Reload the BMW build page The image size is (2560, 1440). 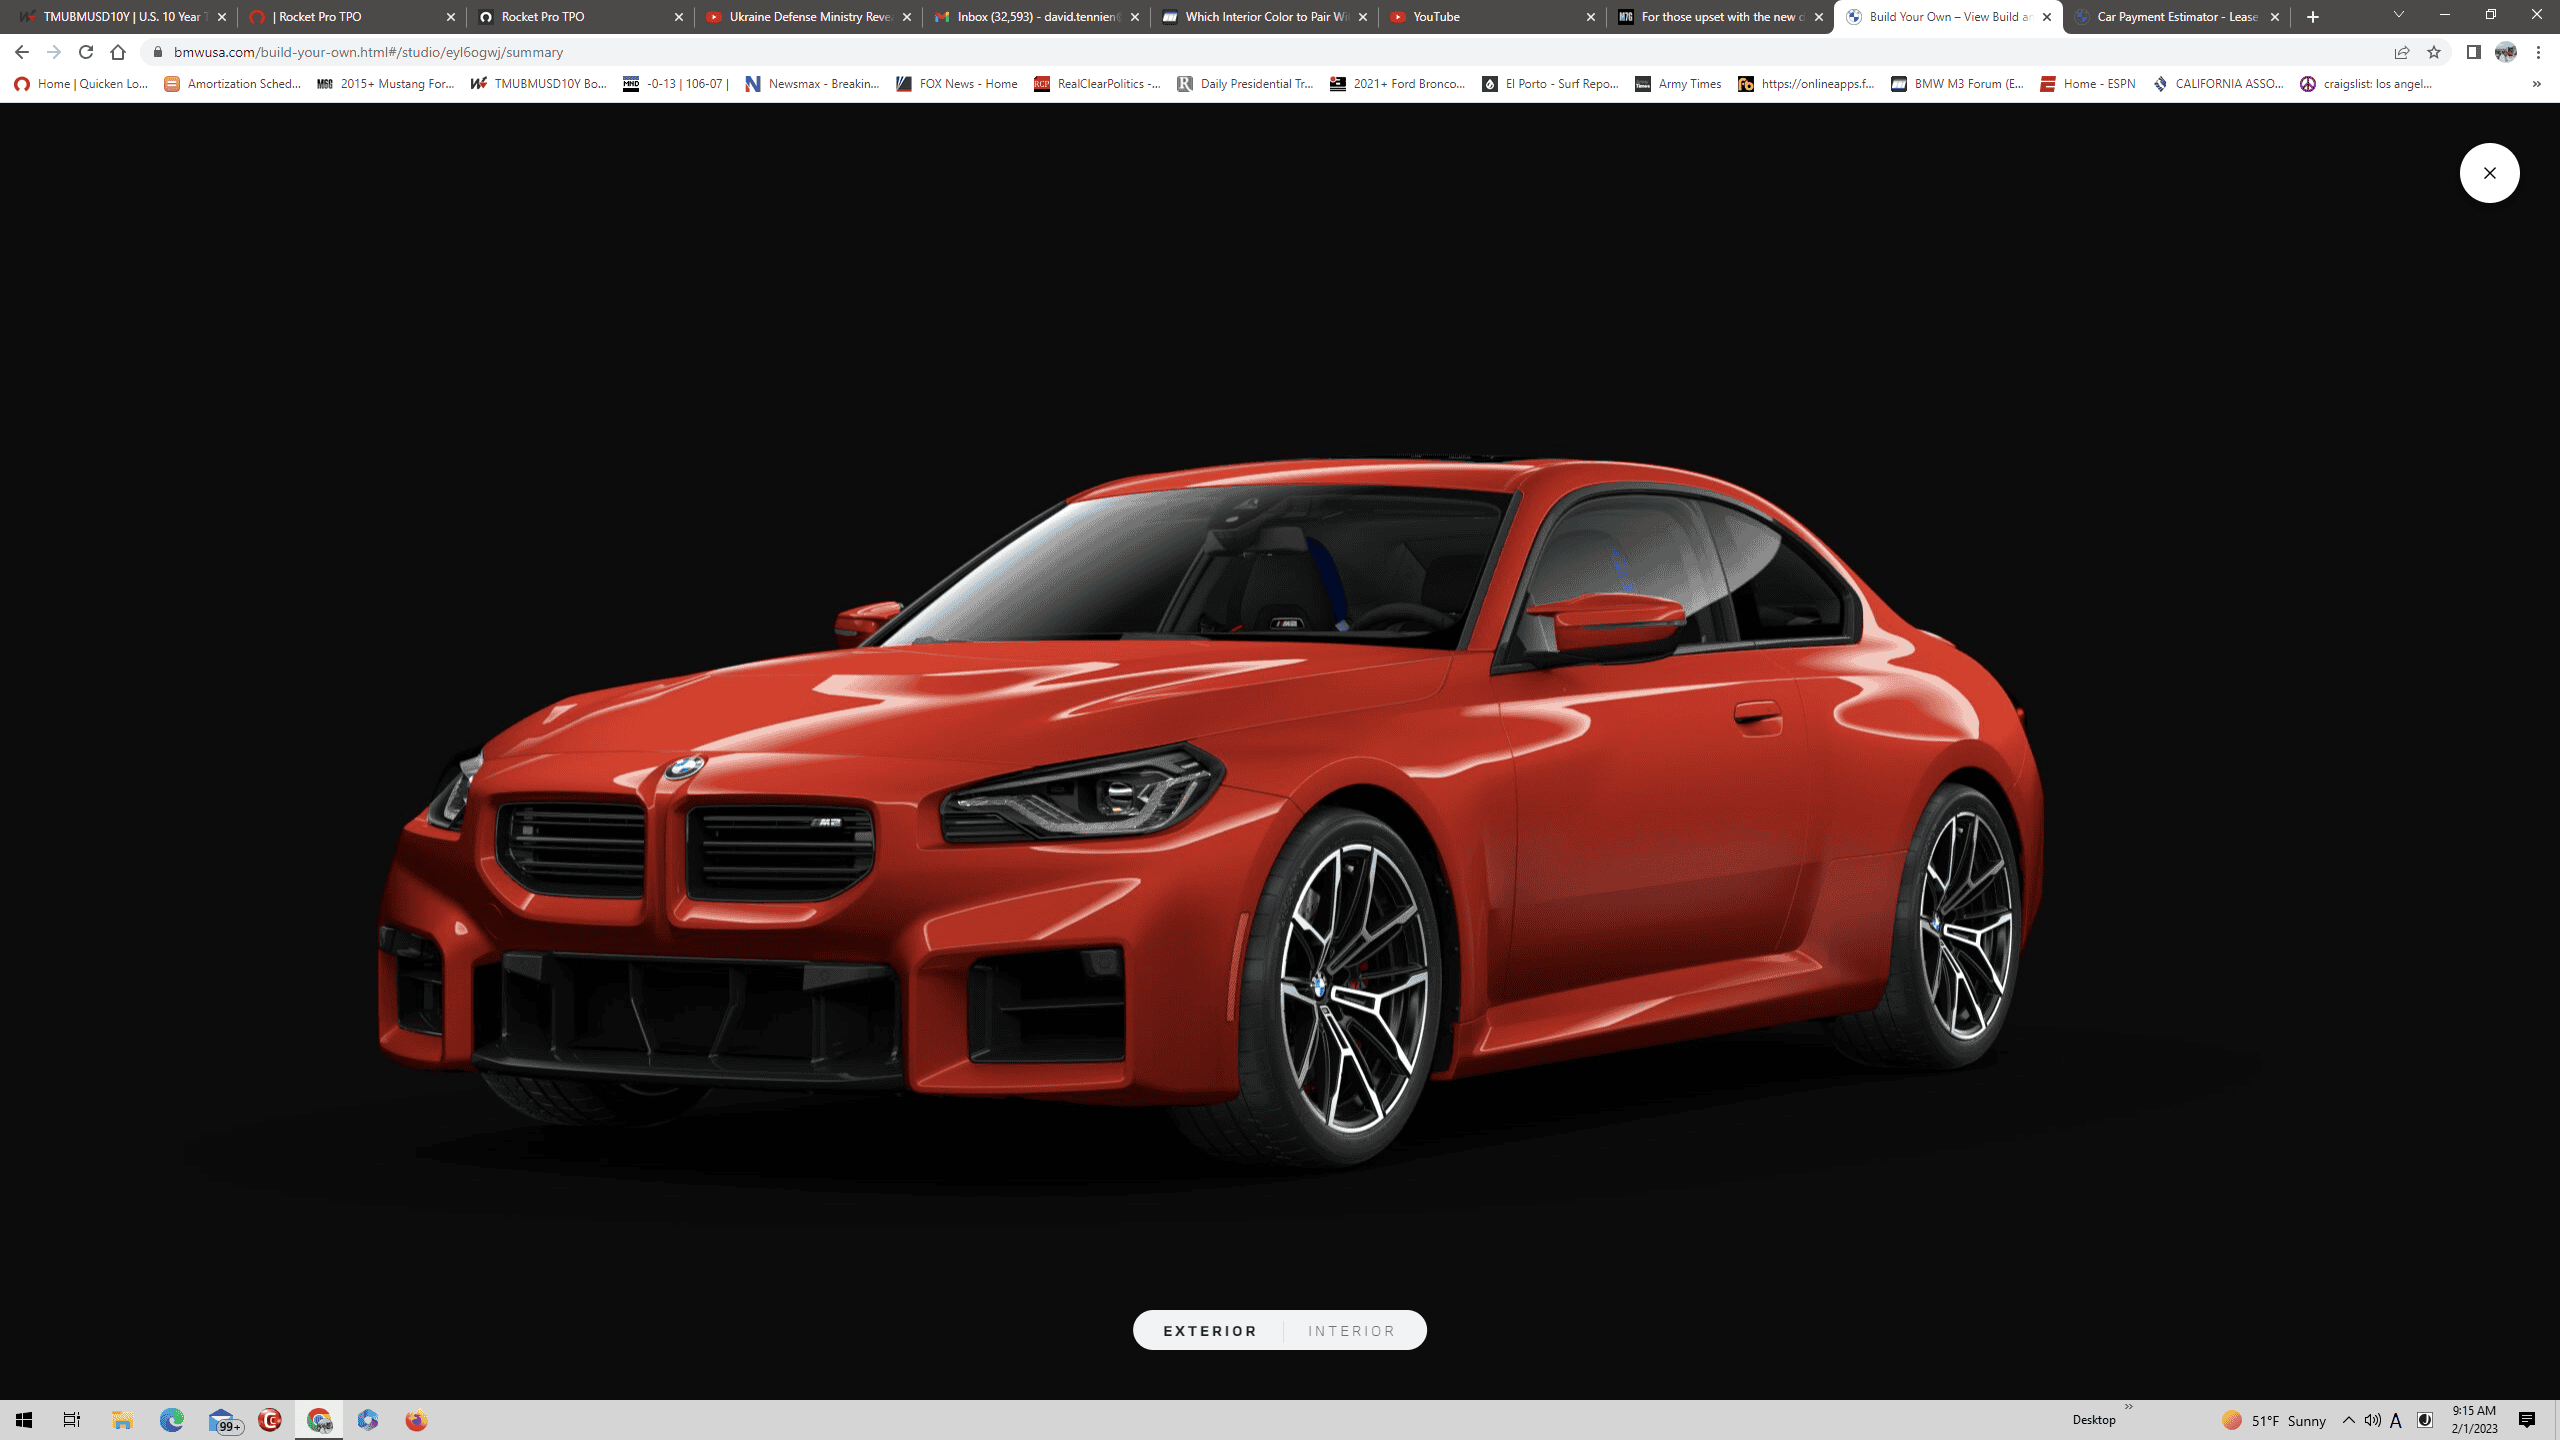pos(86,52)
